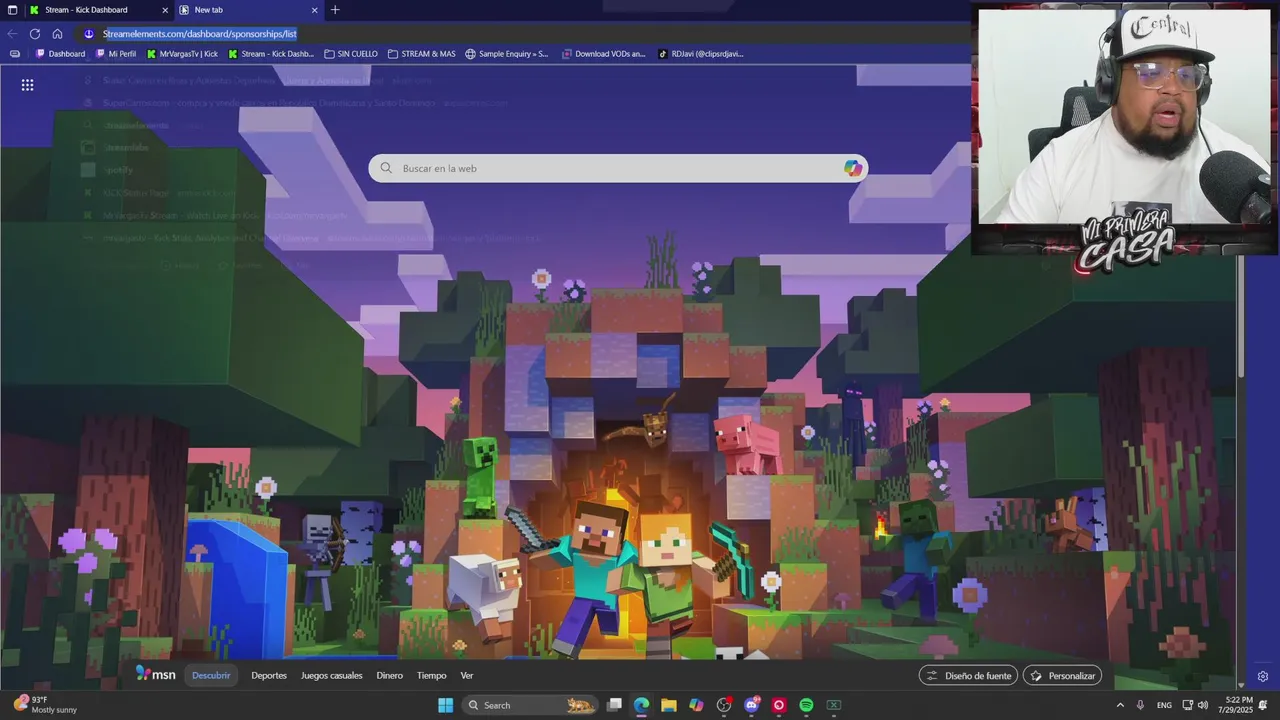This screenshot has height=720, width=1280.
Task: Open Download VODs bookmark
Action: click(604, 54)
